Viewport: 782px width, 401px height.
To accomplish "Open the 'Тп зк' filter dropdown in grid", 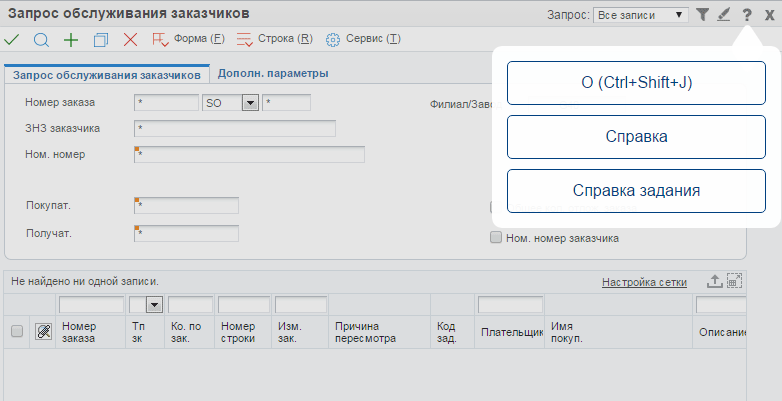I will (x=154, y=305).
